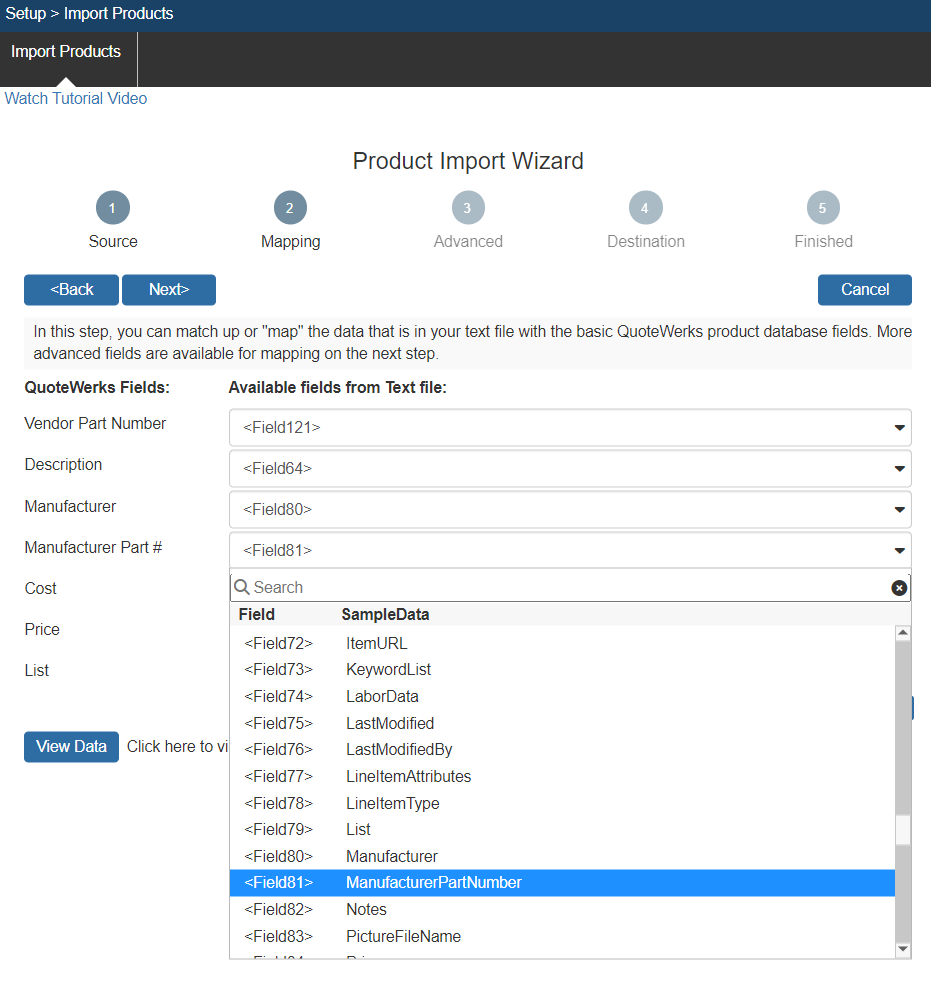931x988 pixels.
Task: Open the Watch Tutorial Video link
Action: point(76,99)
